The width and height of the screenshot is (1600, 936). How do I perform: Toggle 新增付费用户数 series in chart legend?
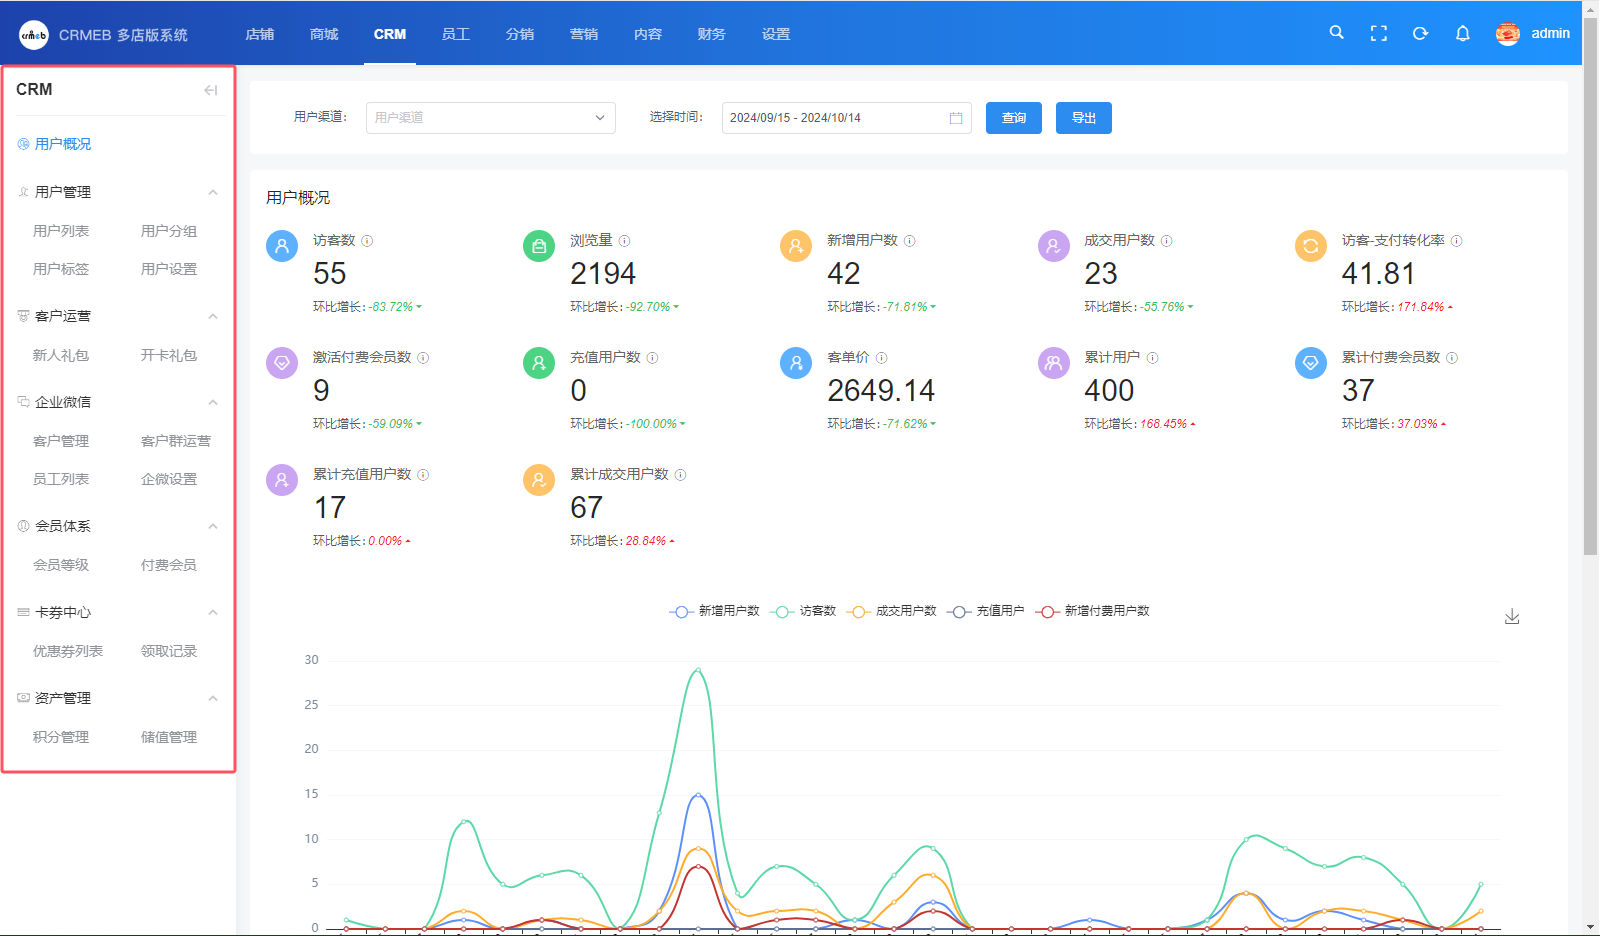[1092, 611]
